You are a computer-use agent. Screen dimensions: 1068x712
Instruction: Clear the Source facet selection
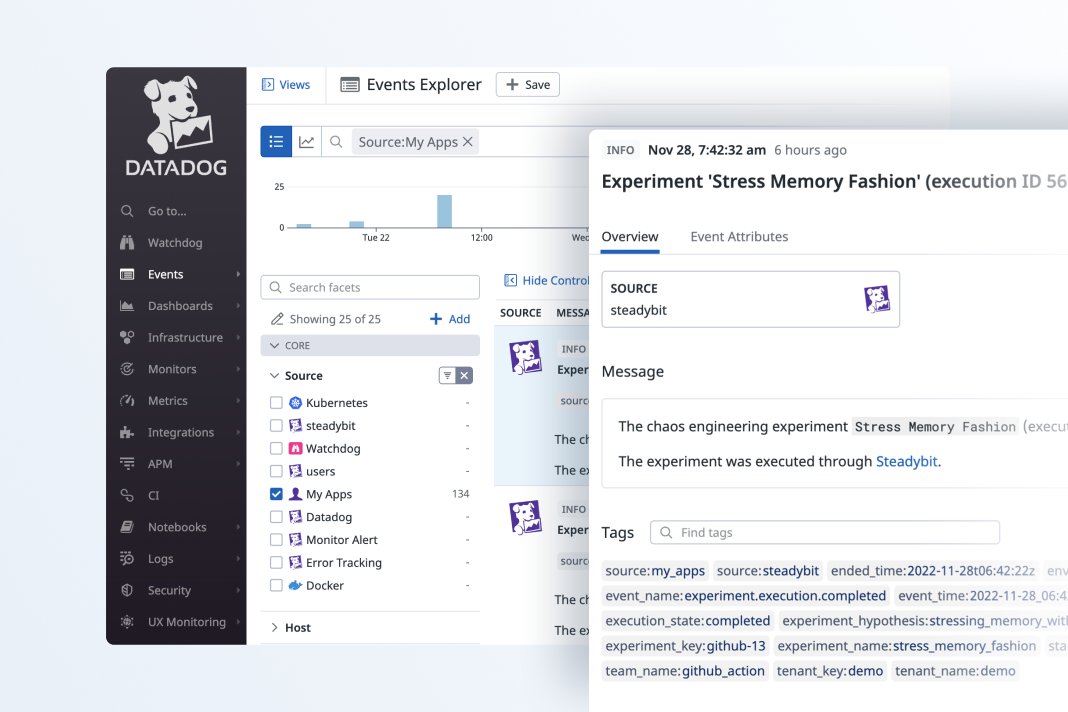click(465, 375)
